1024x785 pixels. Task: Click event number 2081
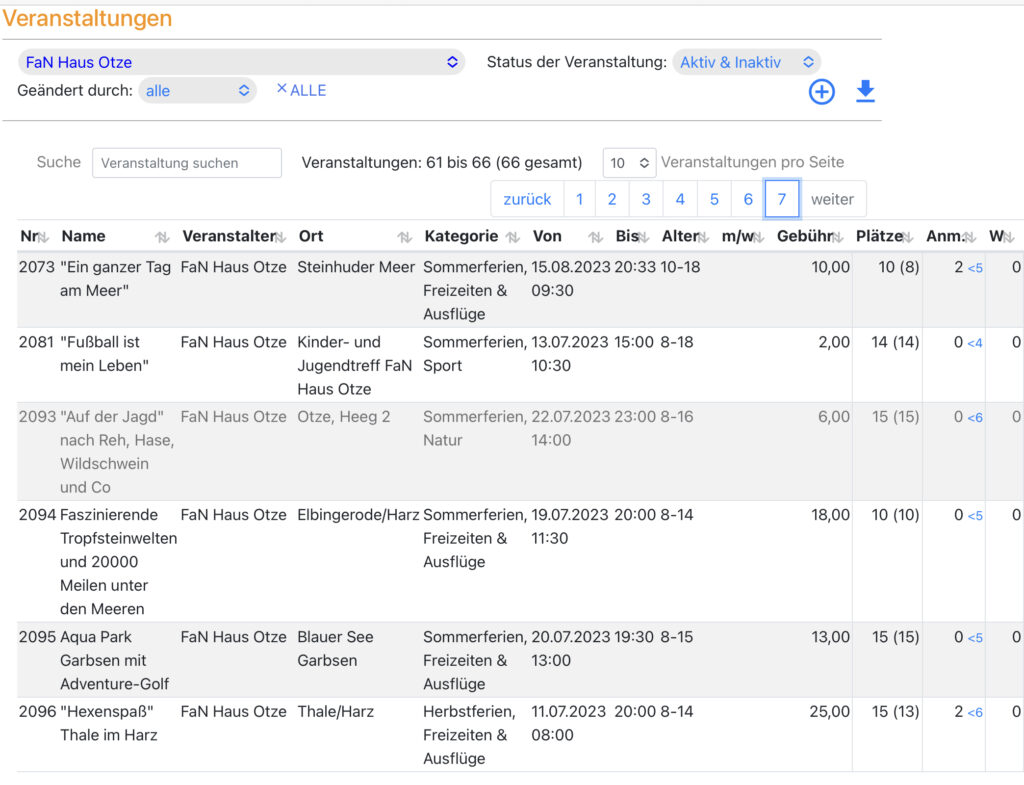click(x=37, y=342)
